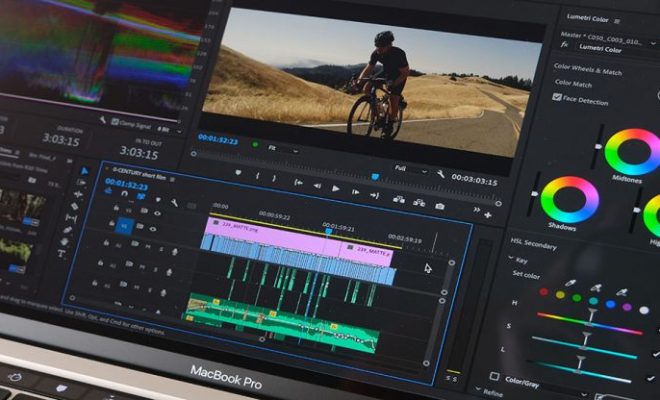Select the red HSL color swatch
Screen dimensions: 660x400
544,291
